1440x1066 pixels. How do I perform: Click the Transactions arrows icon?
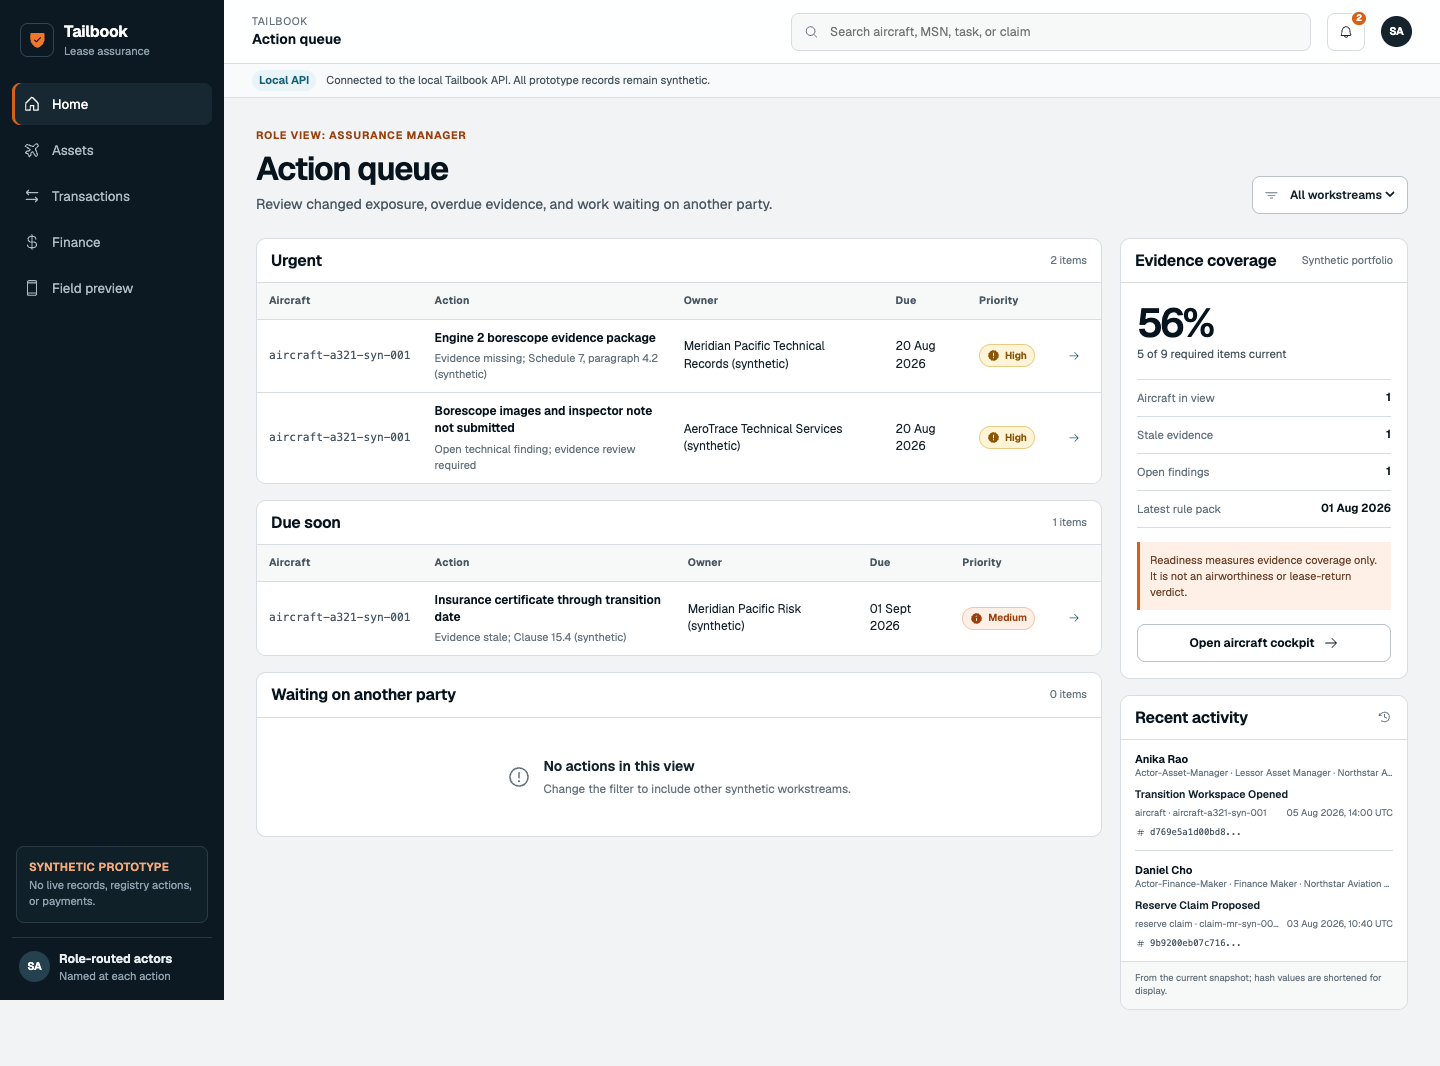(32, 196)
